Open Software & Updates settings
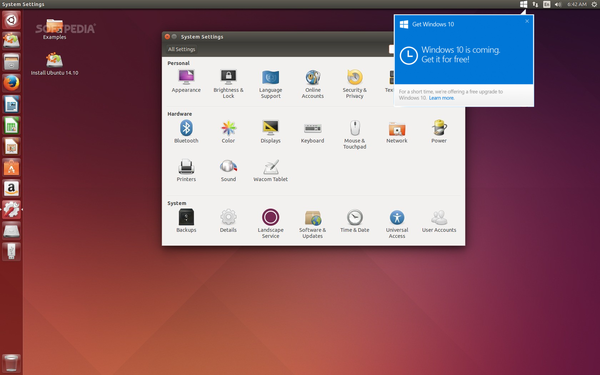 (x=313, y=224)
